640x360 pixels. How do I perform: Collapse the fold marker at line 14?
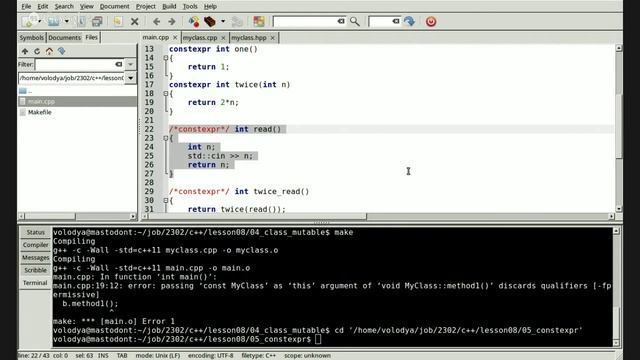pyautogui.click(x=166, y=58)
